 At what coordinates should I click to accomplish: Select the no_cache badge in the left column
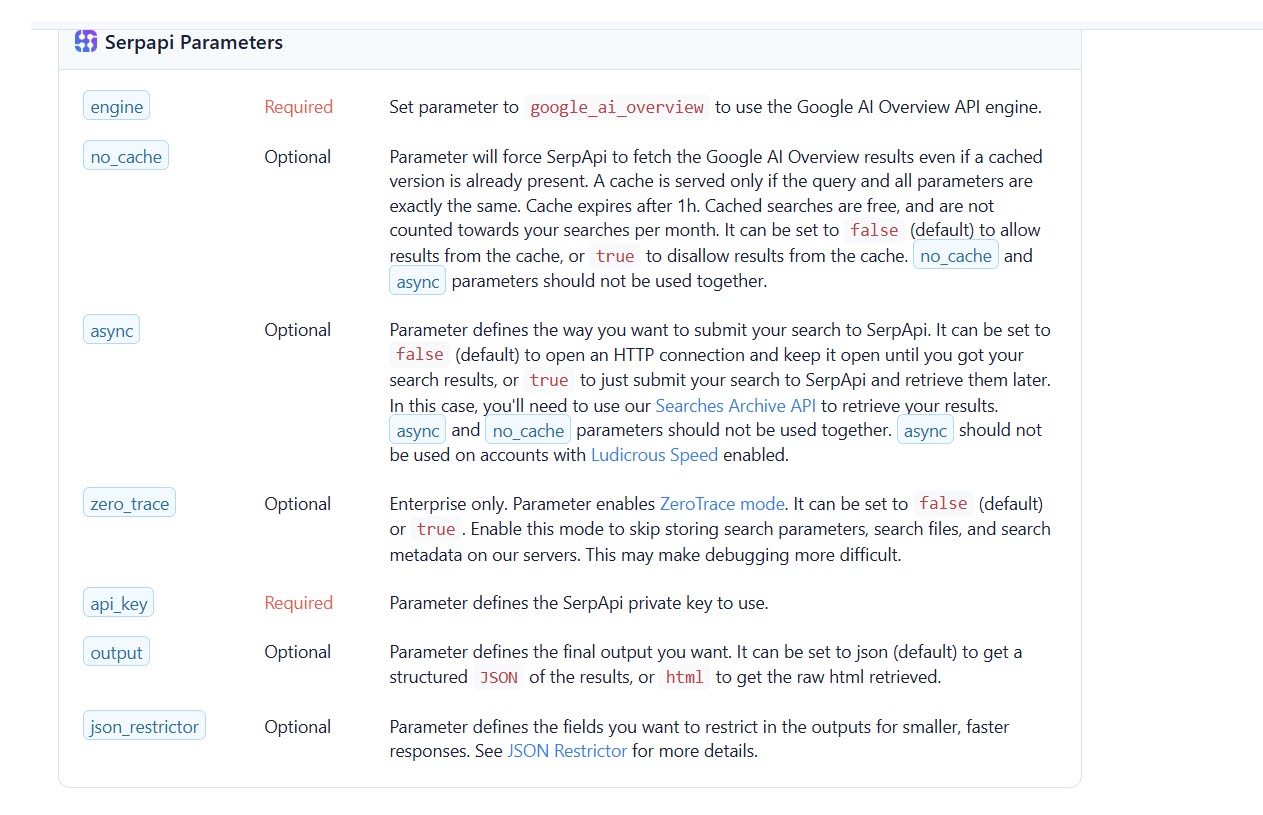click(x=125, y=157)
